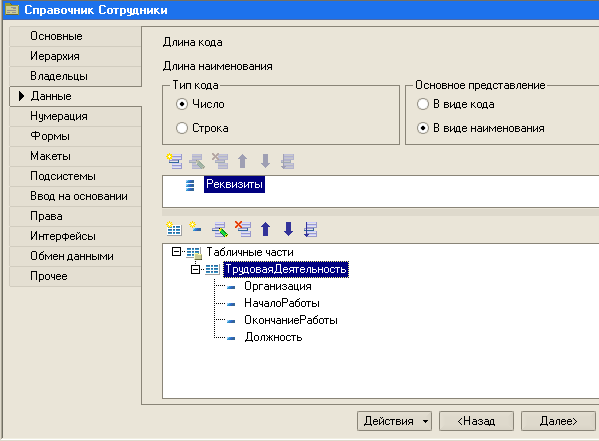Open the Основные tab

click(x=75, y=36)
